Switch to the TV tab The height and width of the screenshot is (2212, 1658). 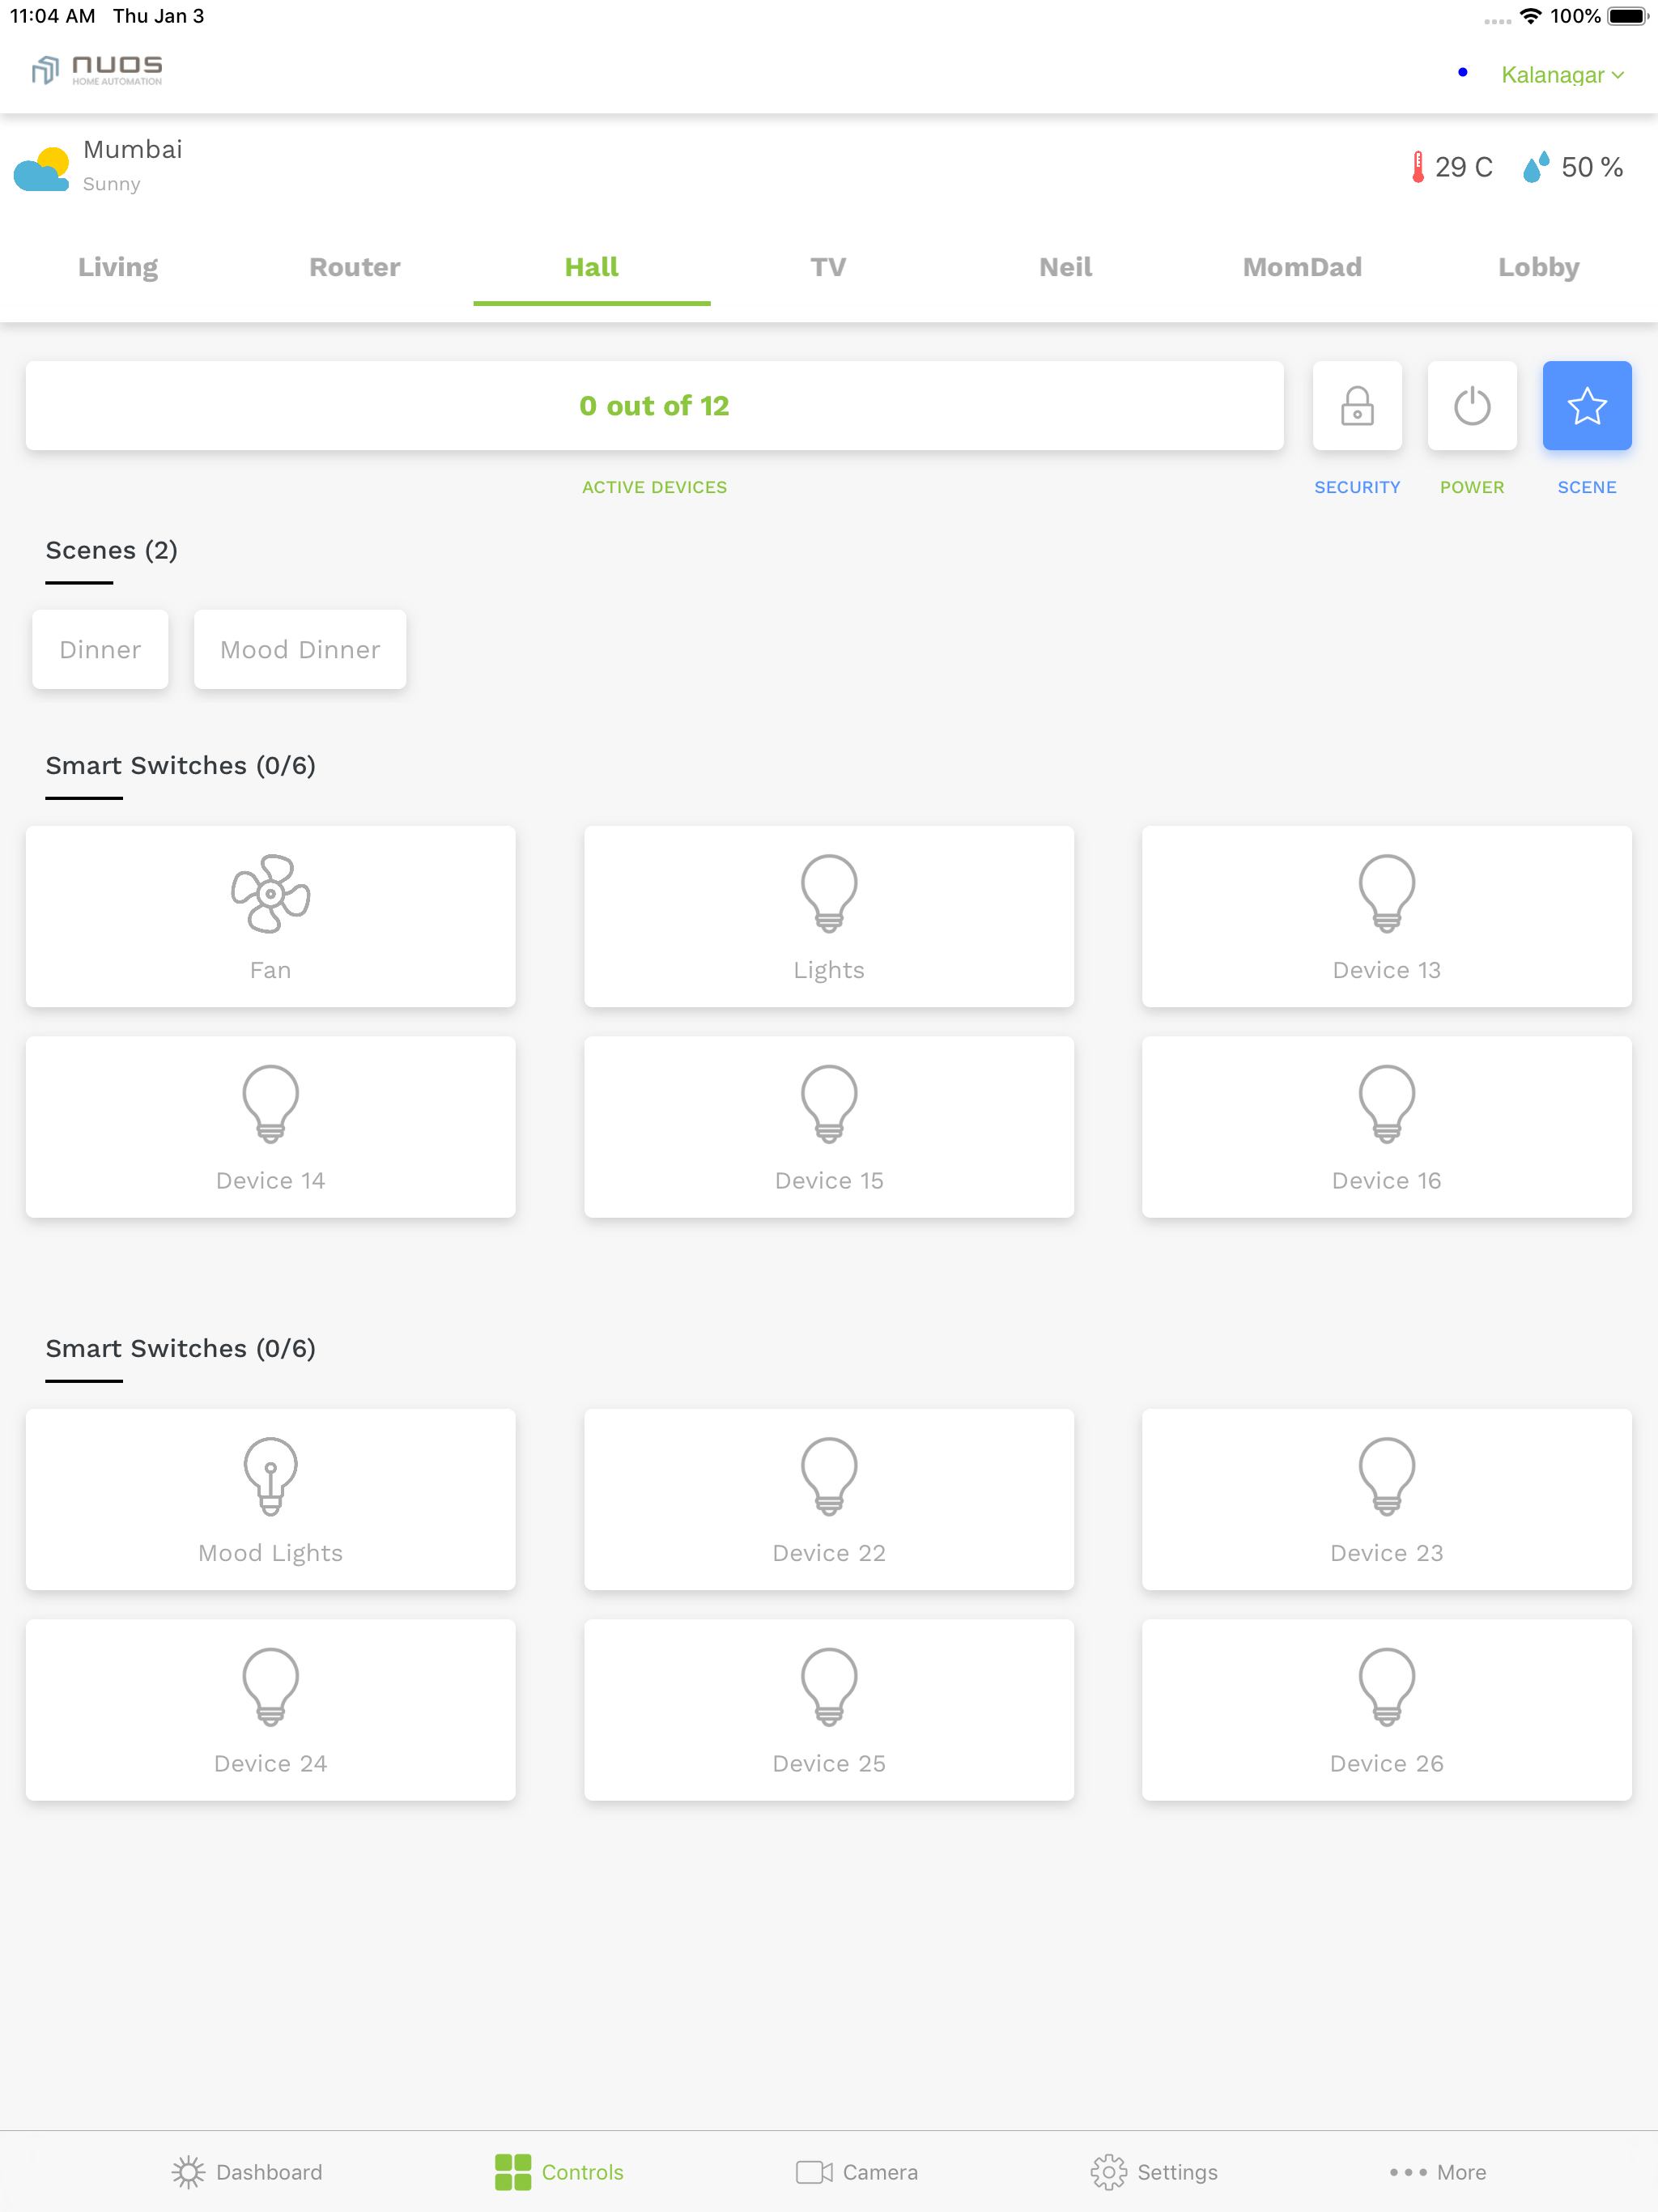tap(828, 267)
